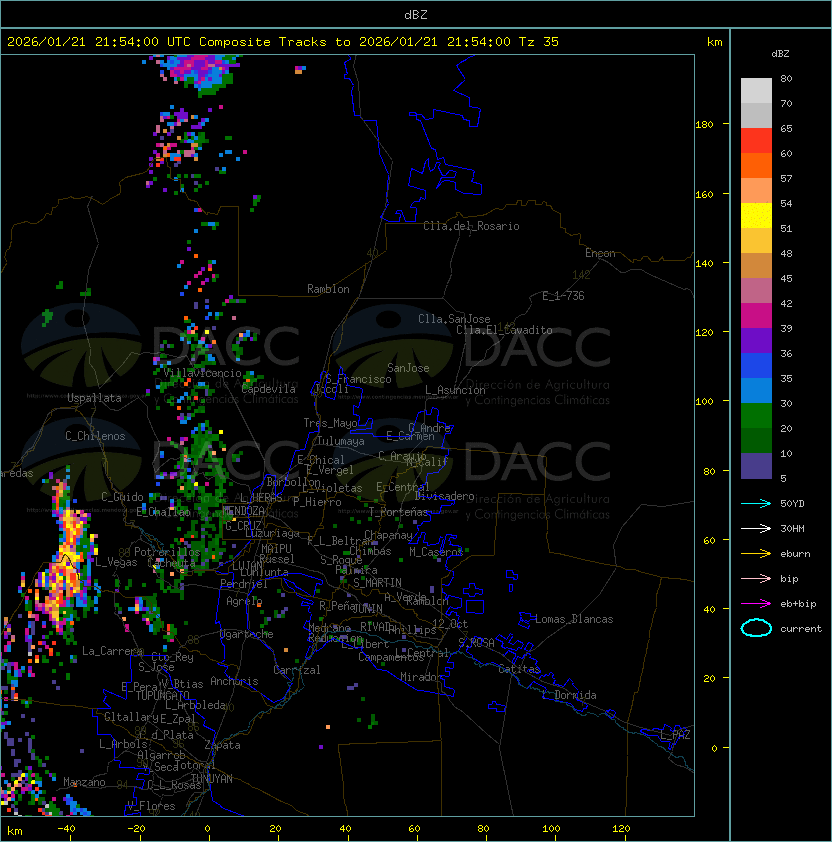Click the Mirador map label
The width and height of the screenshot is (832, 842).
(421, 677)
